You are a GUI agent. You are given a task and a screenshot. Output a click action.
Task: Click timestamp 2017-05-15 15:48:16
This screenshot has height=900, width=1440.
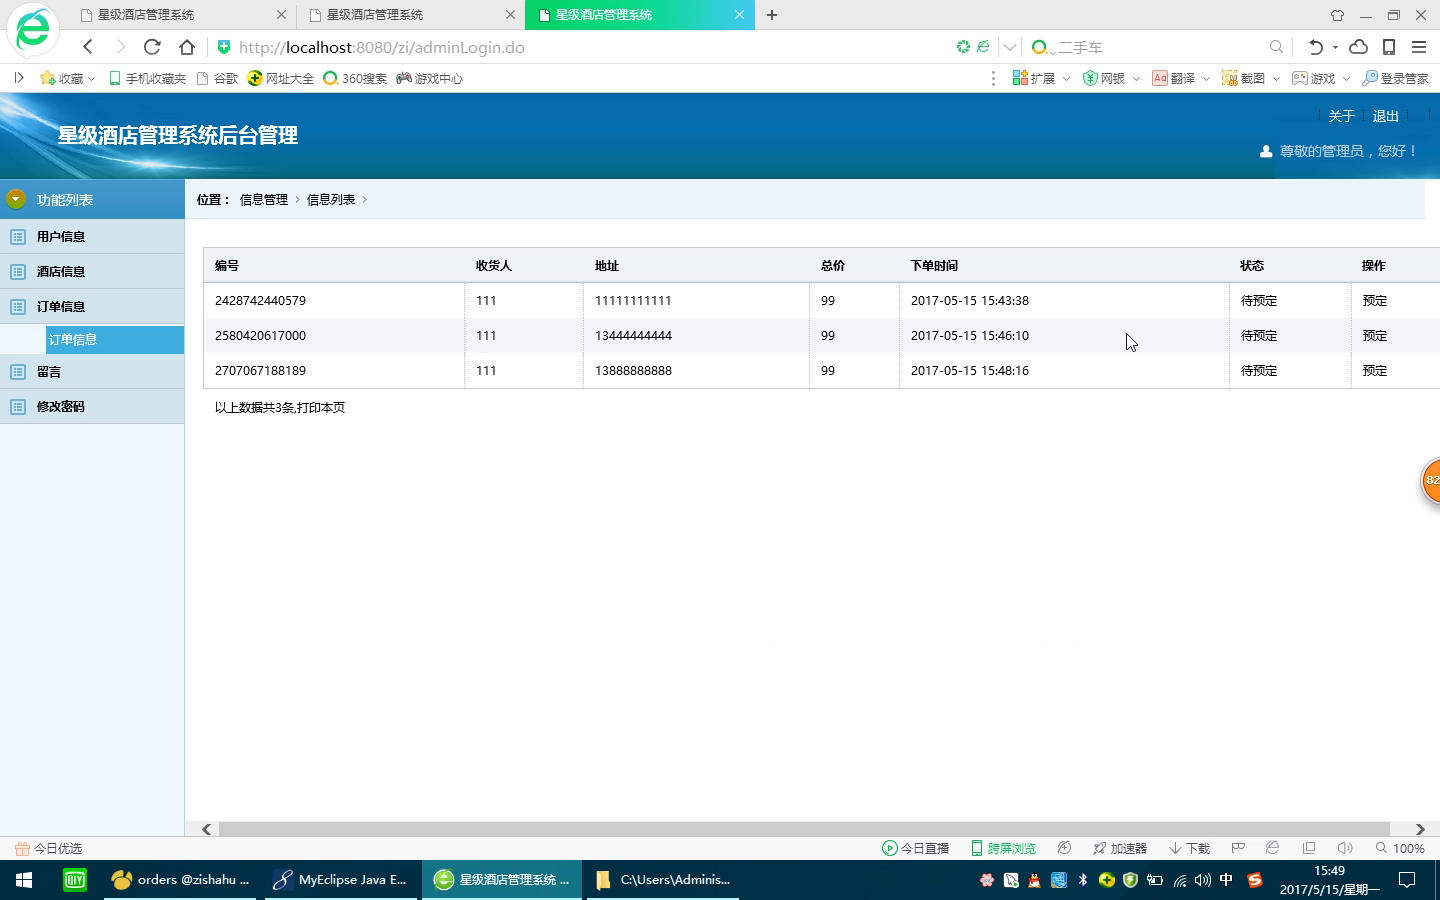tap(970, 370)
